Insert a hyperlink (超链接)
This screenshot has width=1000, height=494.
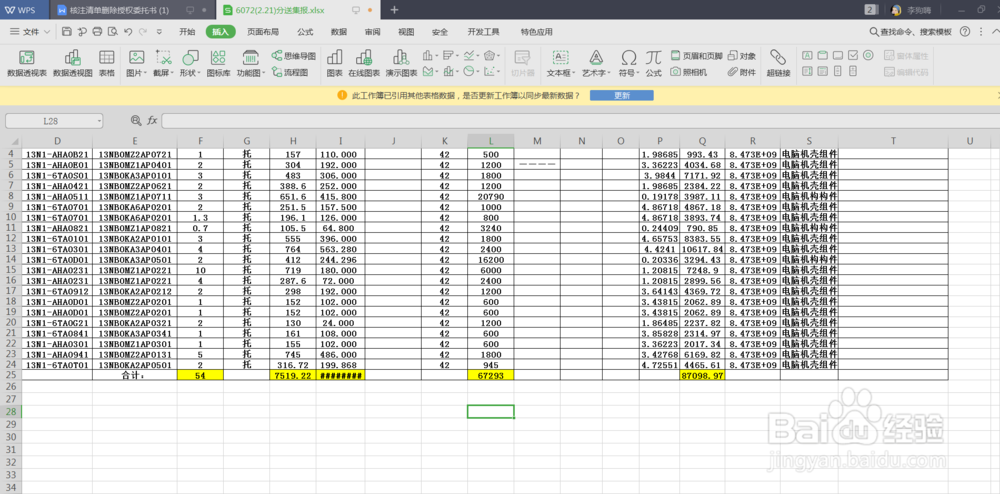tap(778, 64)
